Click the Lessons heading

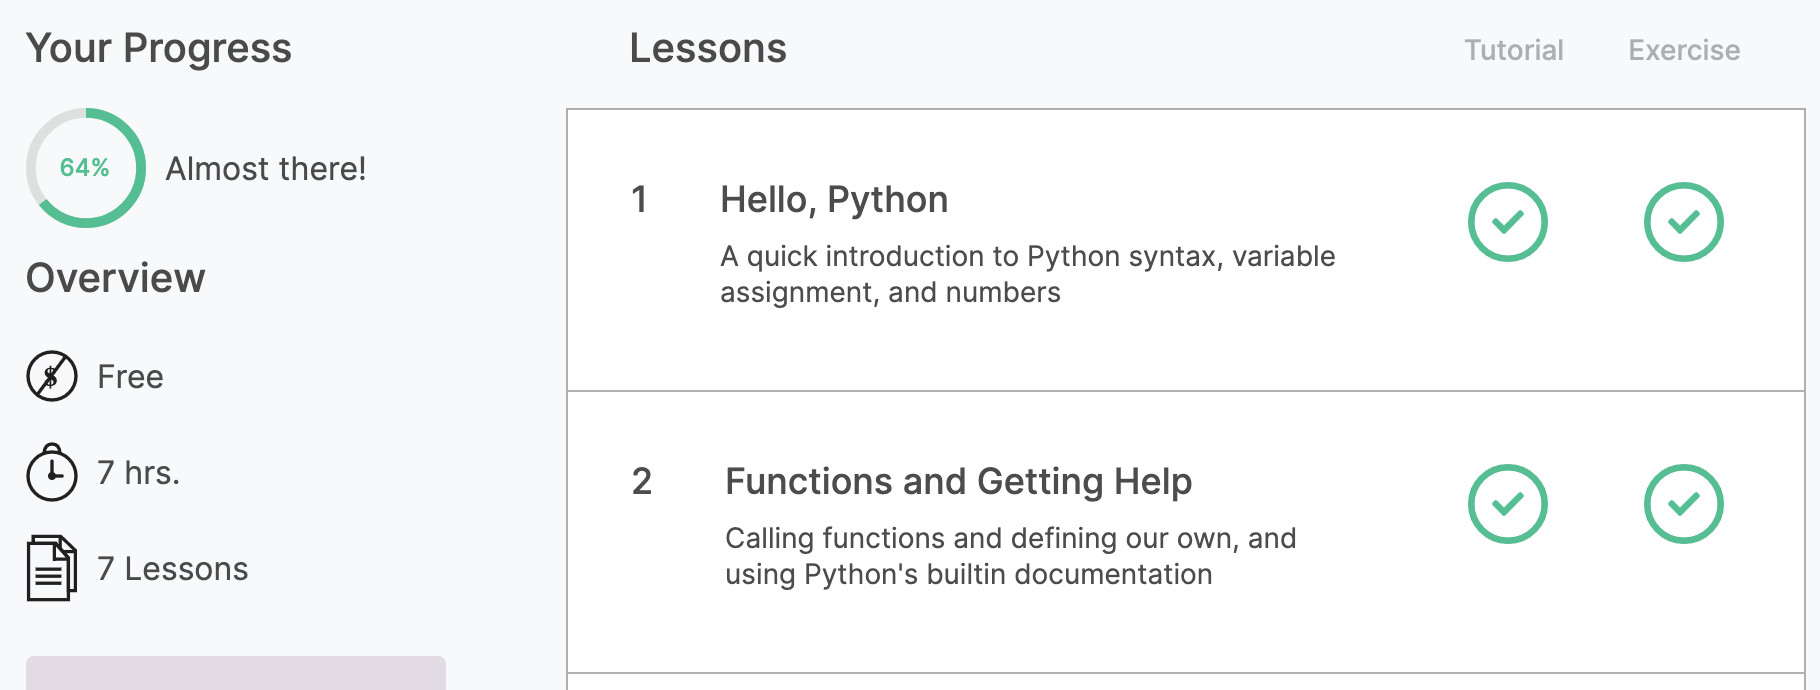point(708,48)
